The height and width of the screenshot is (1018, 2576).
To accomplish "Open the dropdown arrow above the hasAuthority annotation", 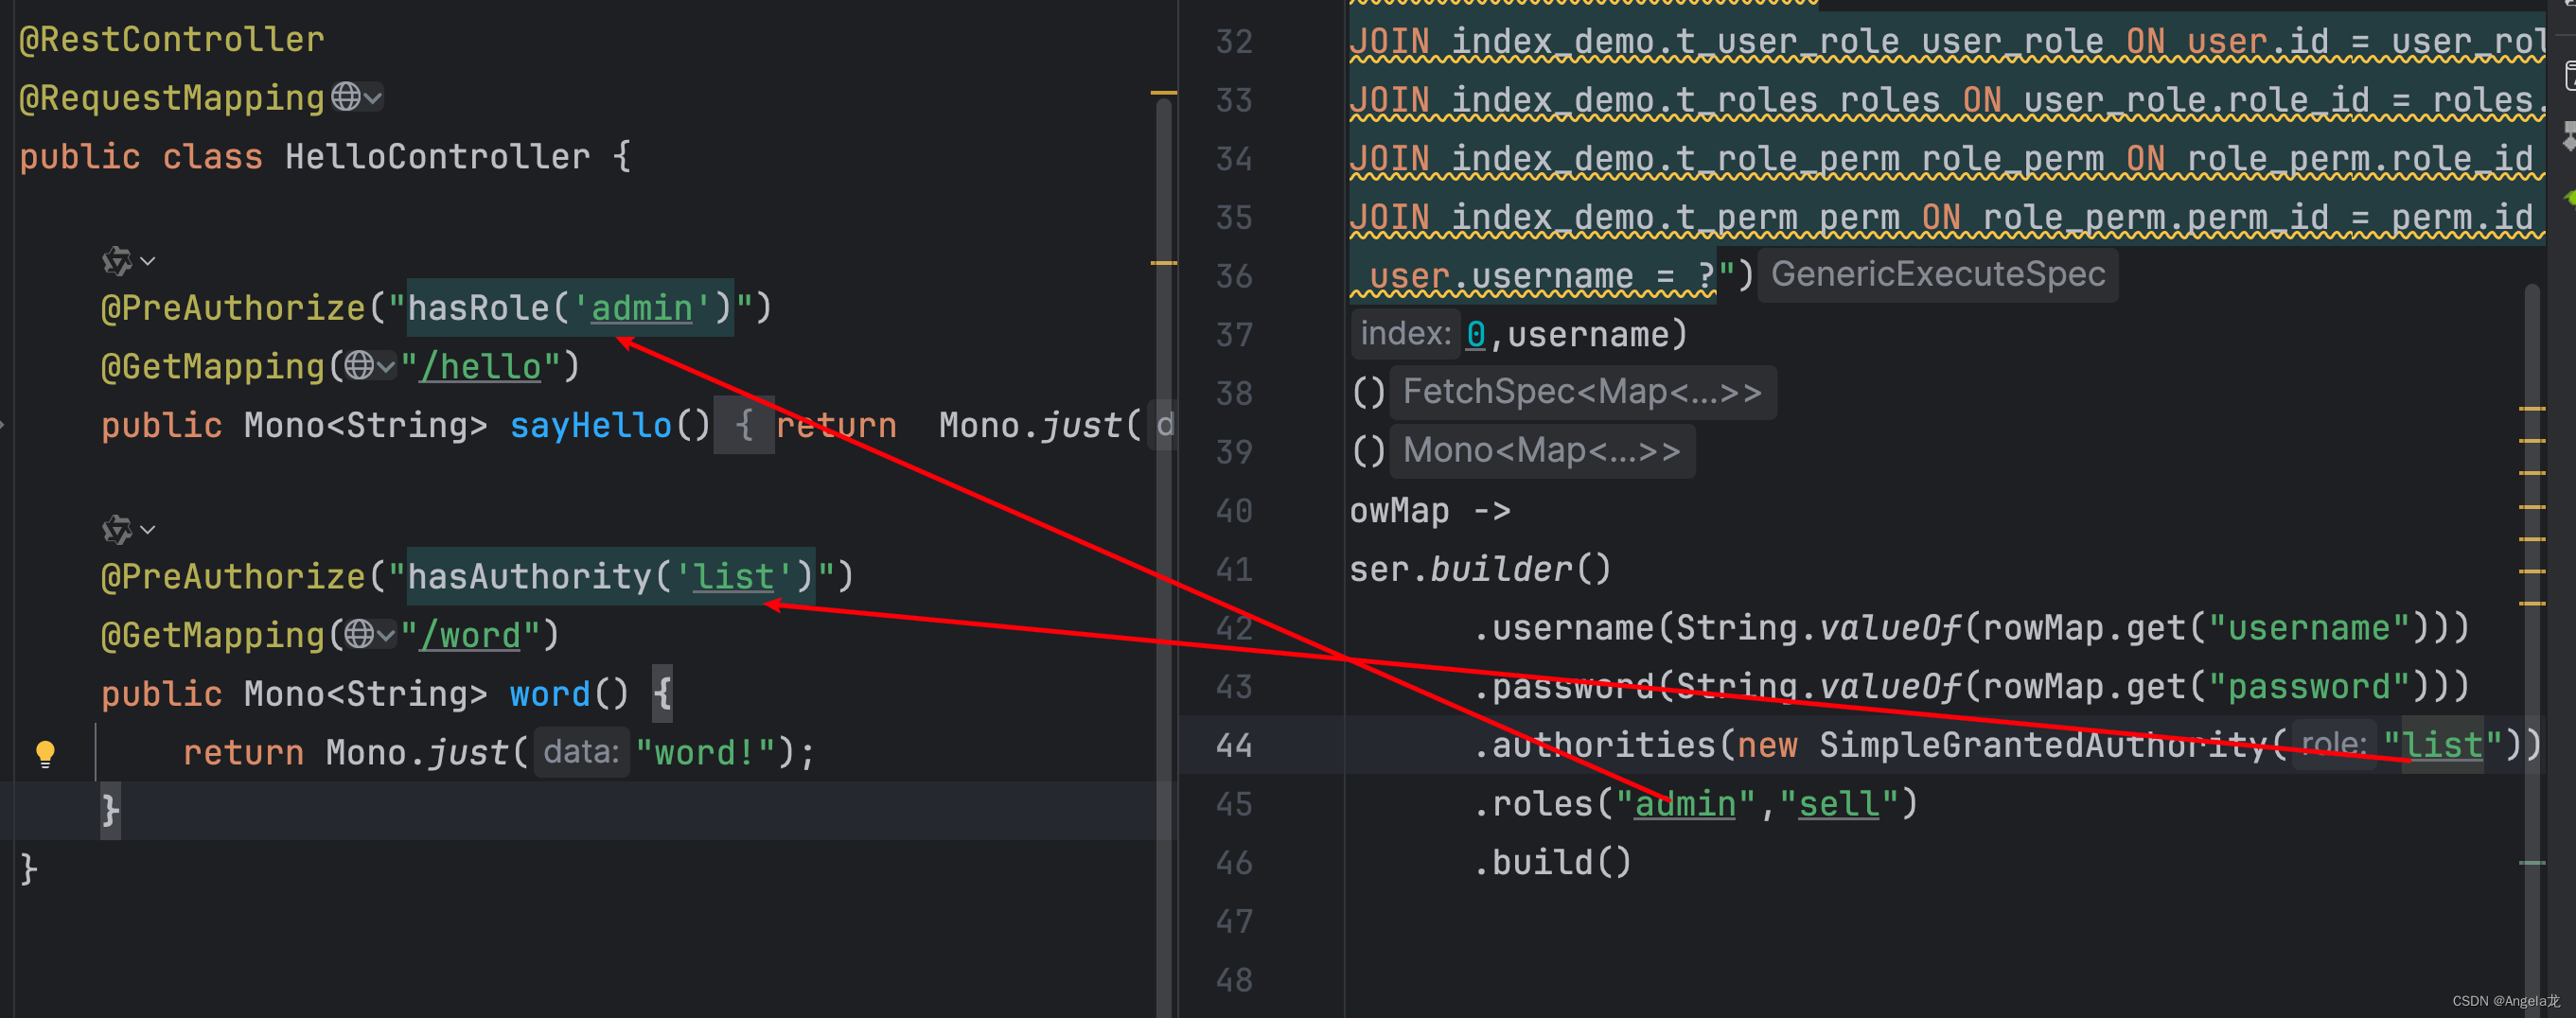I will [148, 529].
